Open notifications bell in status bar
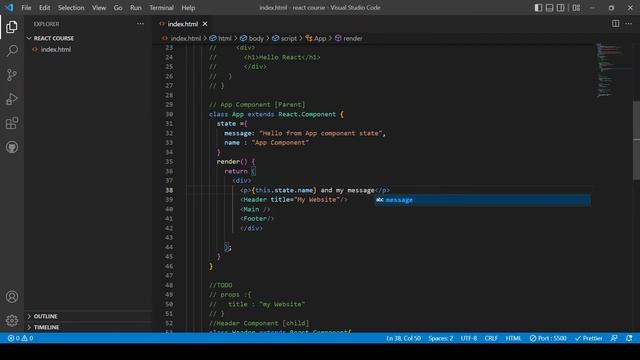Viewport: 640px width, 360px height. [x=629, y=338]
